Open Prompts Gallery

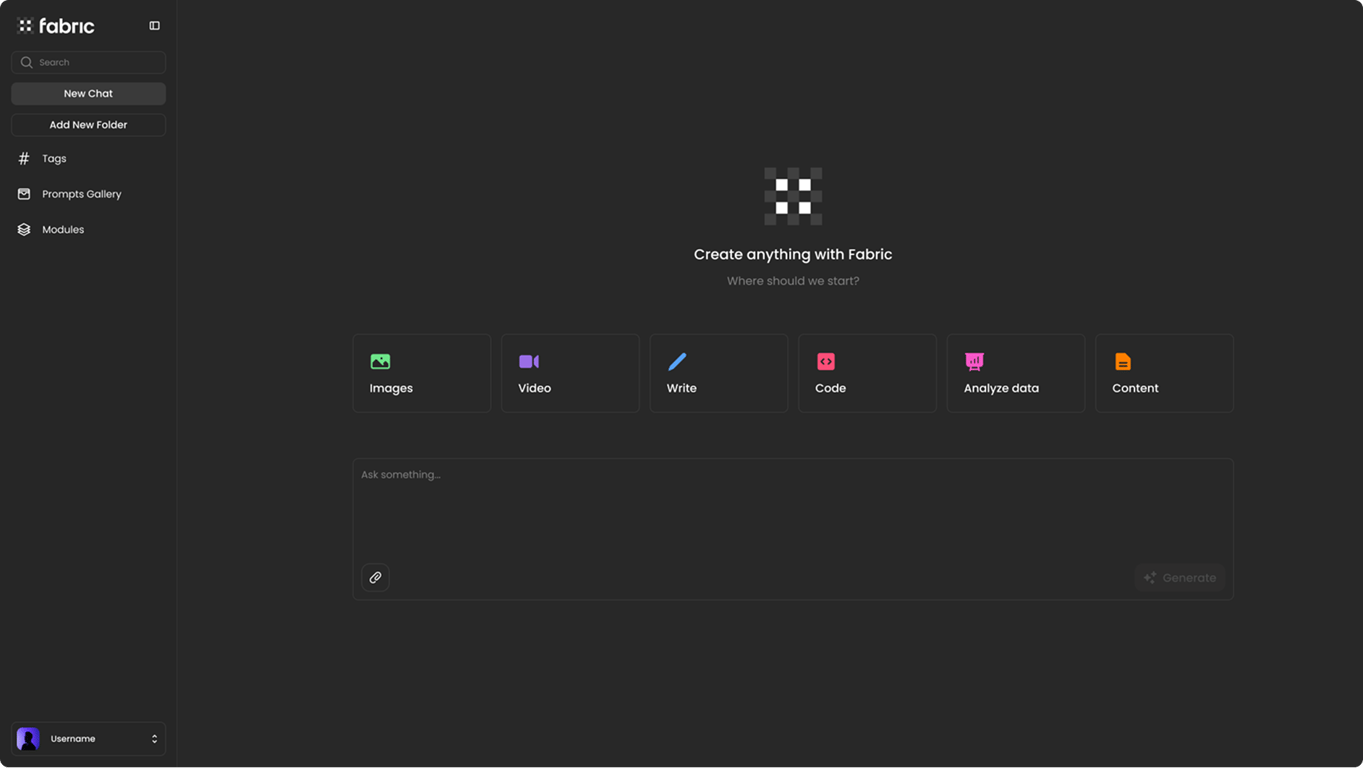pyautogui.click(x=81, y=194)
